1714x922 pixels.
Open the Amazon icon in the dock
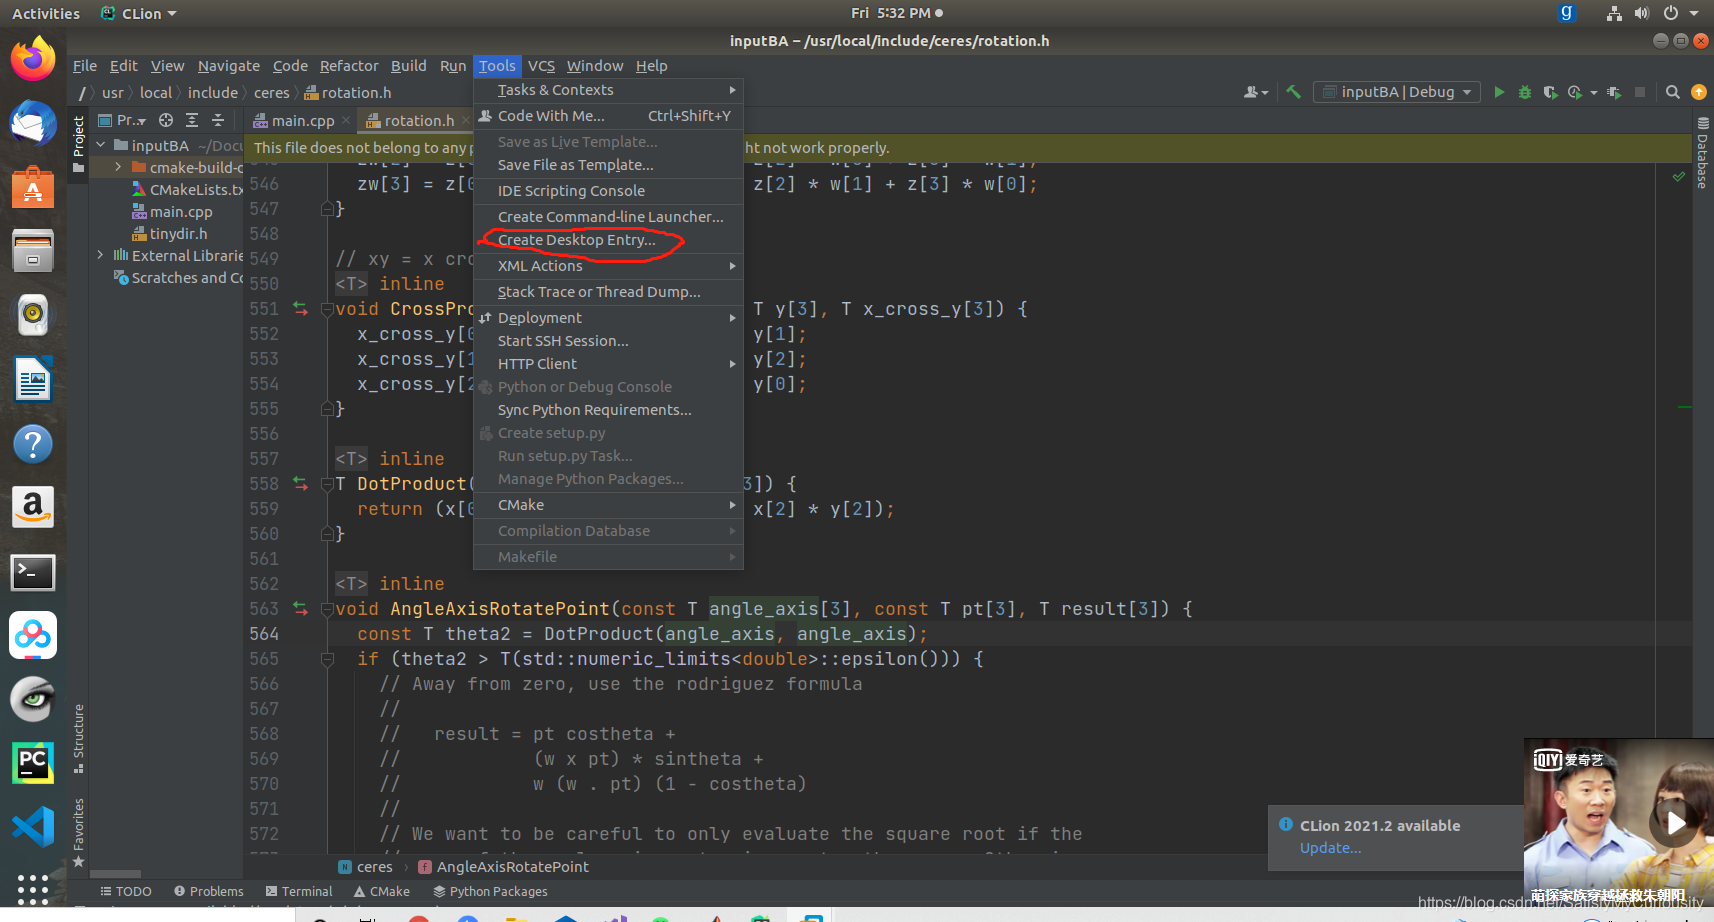[33, 508]
